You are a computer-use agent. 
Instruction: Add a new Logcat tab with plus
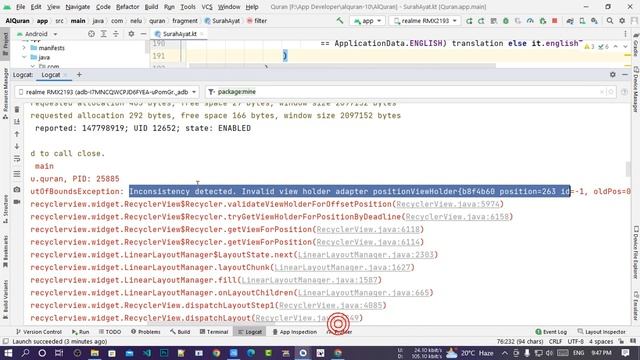(79, 75)
